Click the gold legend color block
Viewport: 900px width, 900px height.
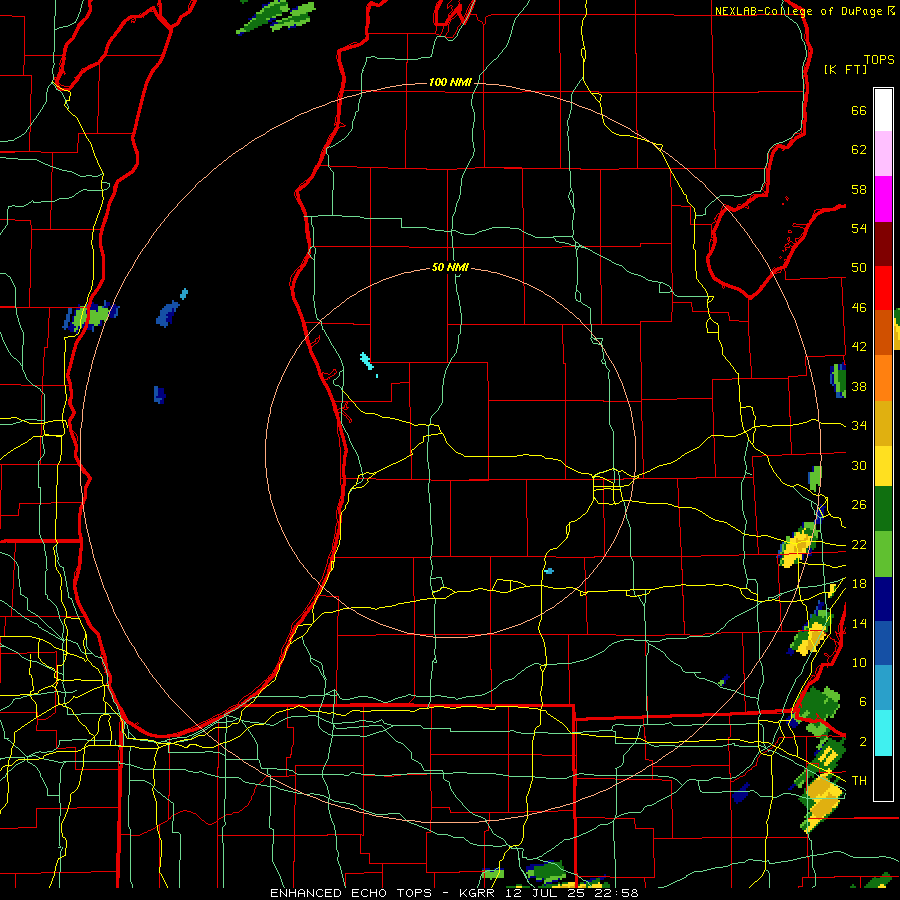(x=883, y=424)
